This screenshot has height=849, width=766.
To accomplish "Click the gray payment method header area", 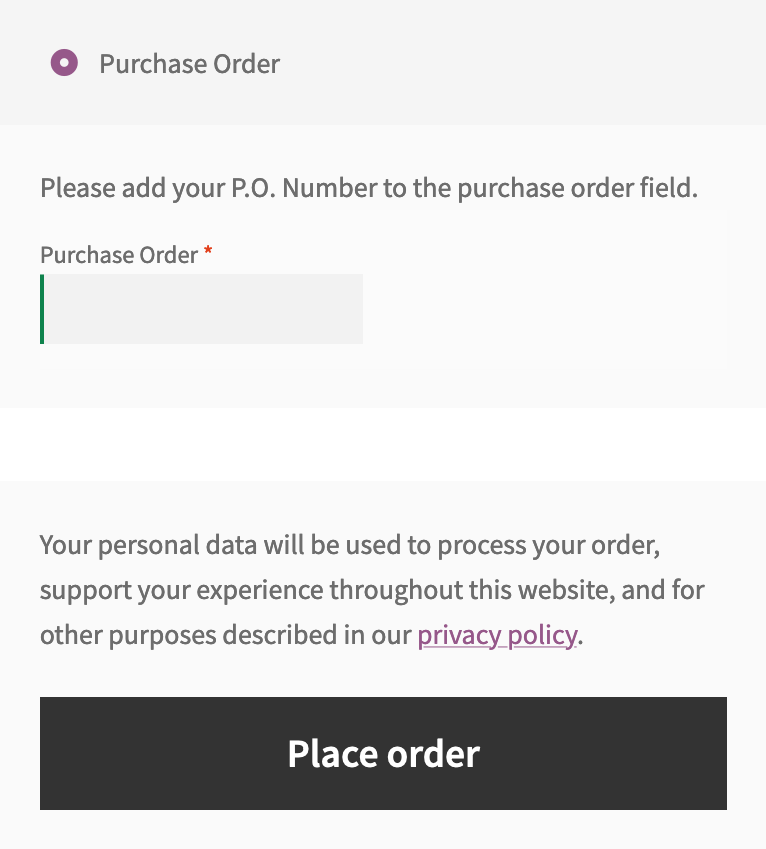I will click(x=383, y=63).
